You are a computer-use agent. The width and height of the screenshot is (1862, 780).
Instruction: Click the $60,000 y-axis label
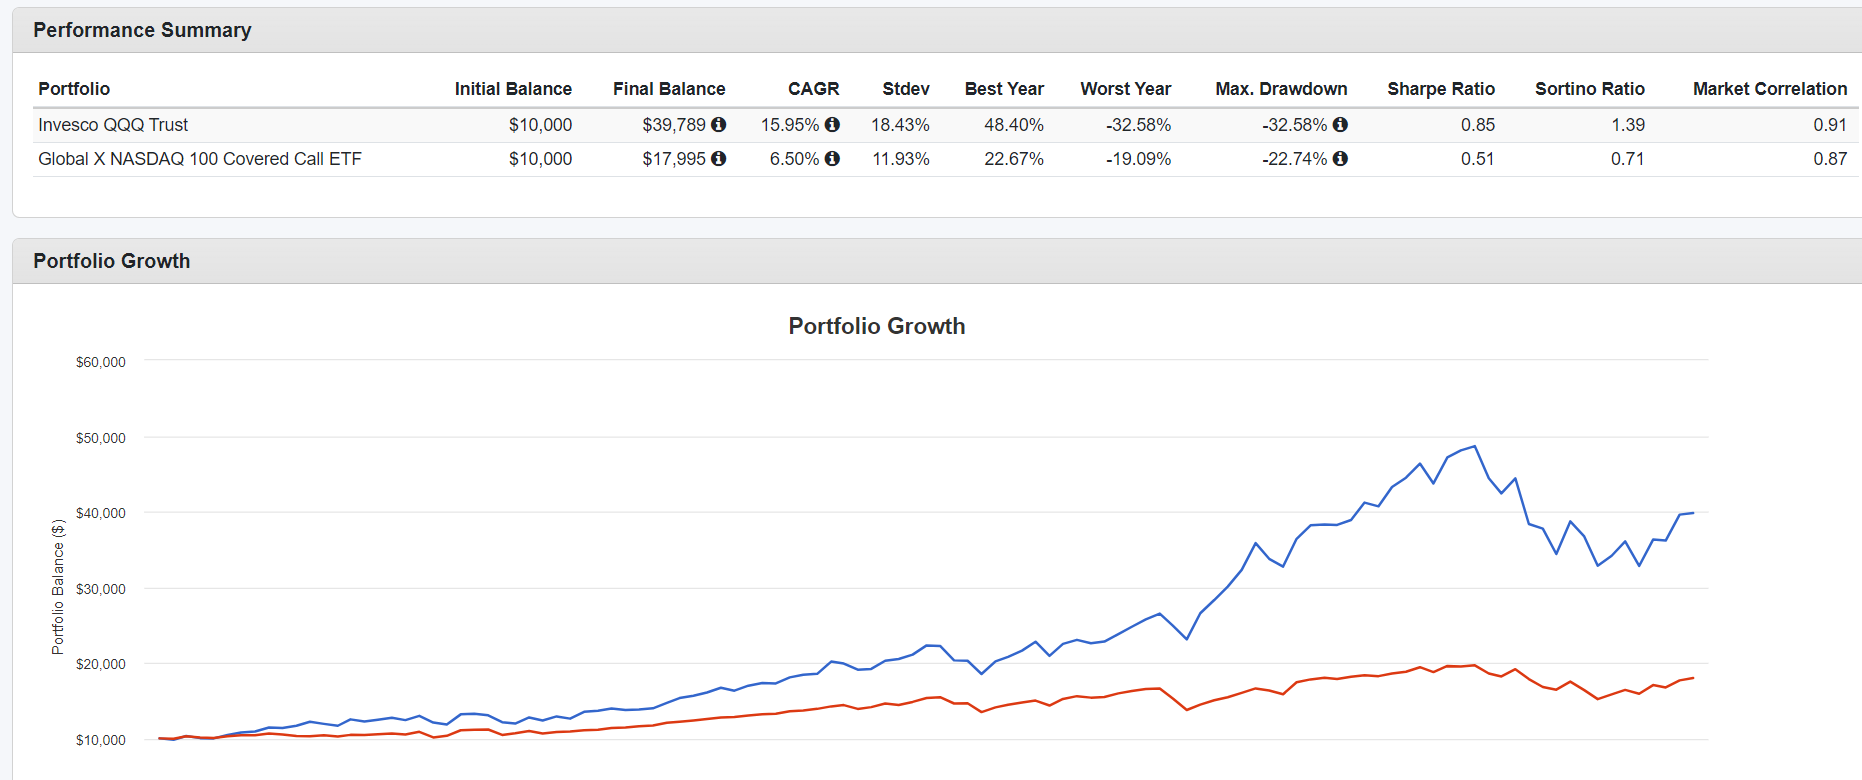[101, 362]
